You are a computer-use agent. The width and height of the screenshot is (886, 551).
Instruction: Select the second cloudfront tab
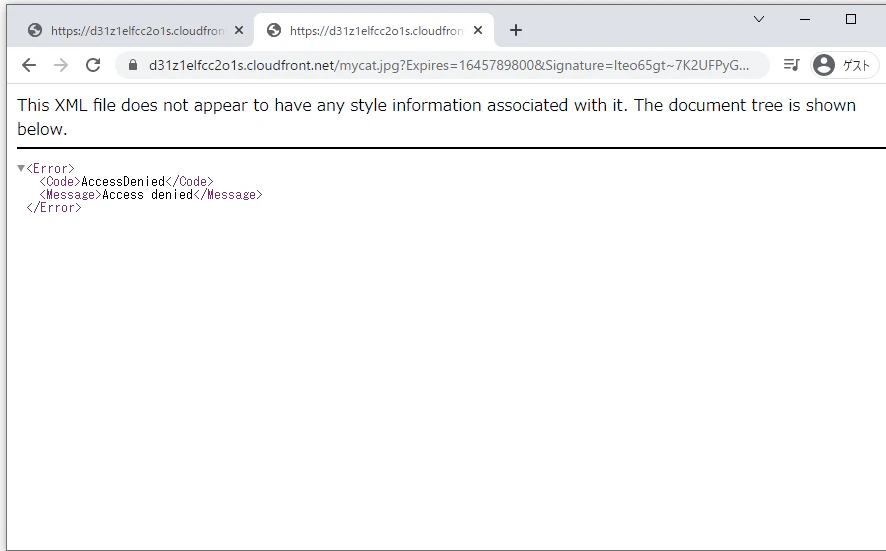[375, 31]
